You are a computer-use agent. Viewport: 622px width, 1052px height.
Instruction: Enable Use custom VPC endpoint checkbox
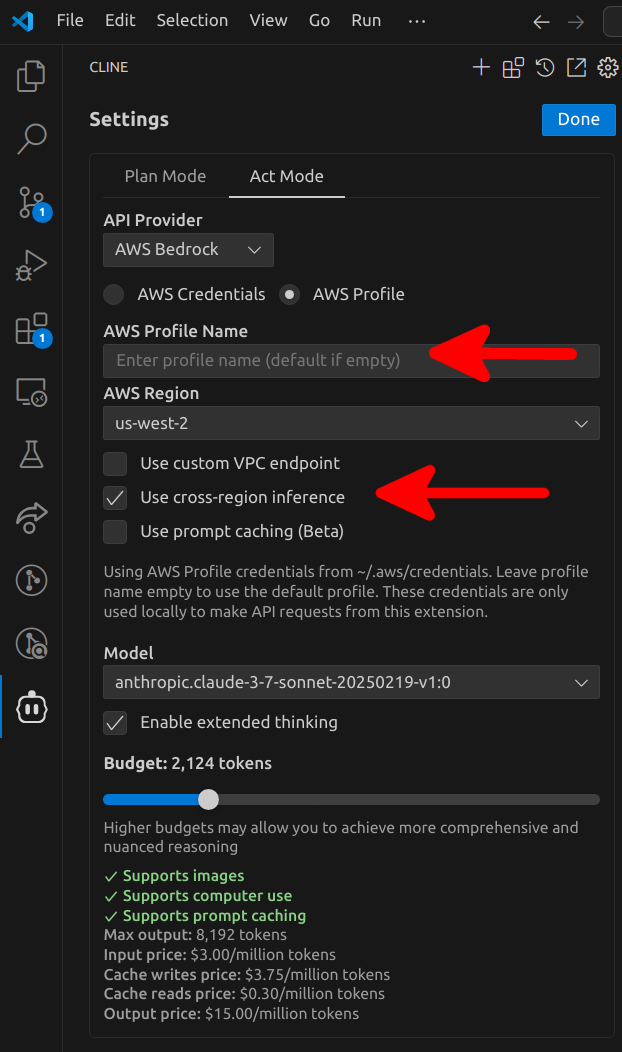click(x=115, y=464)
